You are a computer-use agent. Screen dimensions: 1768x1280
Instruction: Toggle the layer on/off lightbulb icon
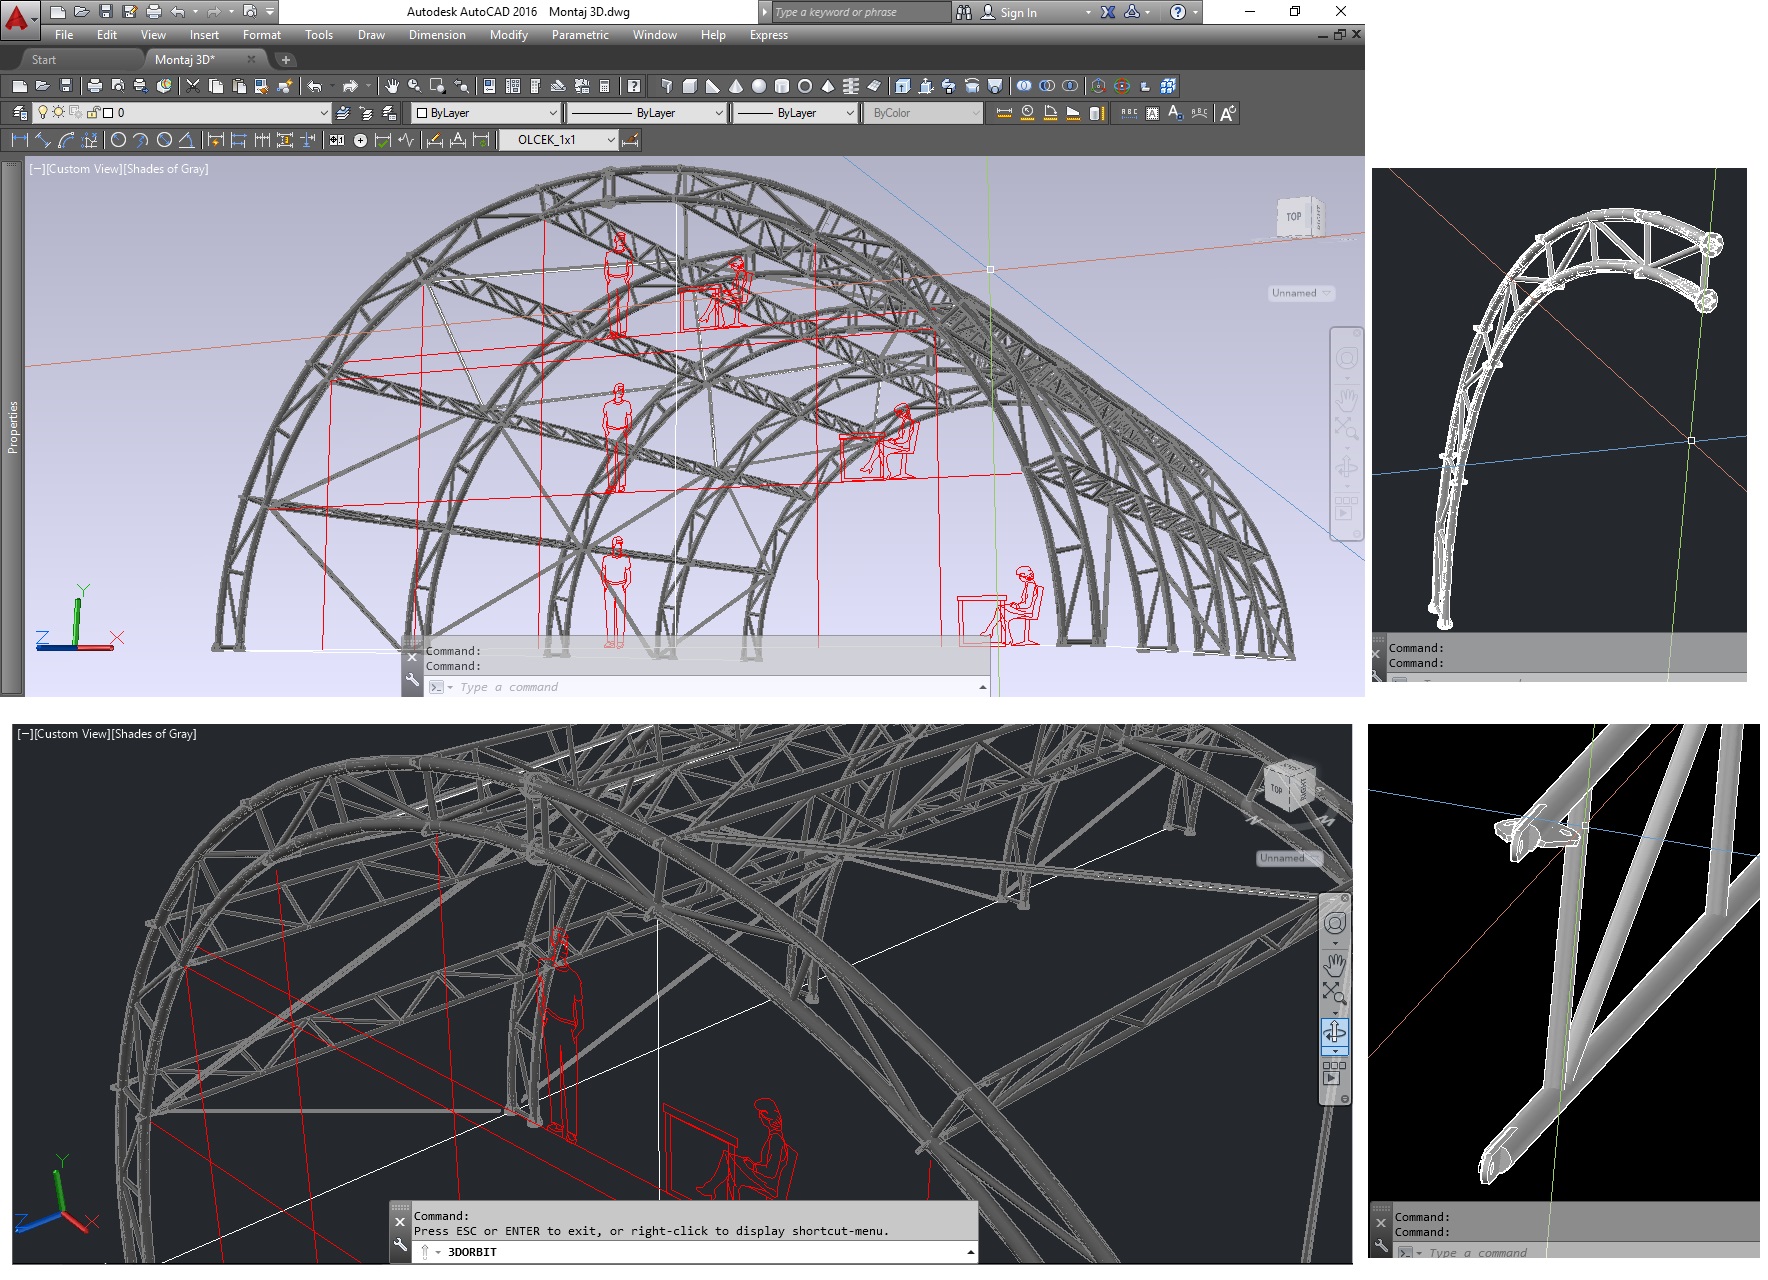pyautogui.click(x=43, y=113)
